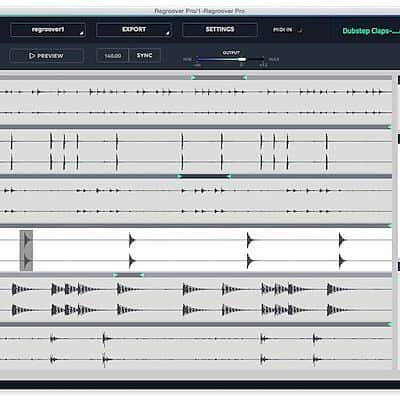This screenshot has height=400, width=400.
Task: Click the highlighted loop range bar on first layer
Action: pos(219,78)
